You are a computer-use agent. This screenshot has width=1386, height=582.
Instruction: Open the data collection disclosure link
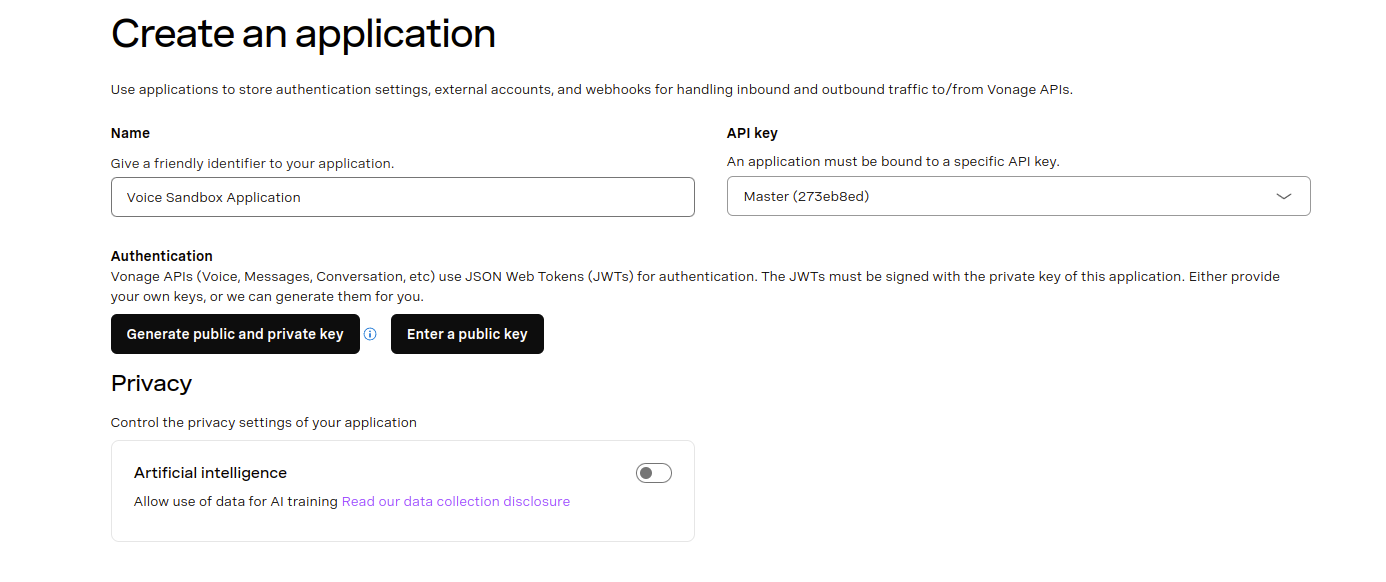456,501
